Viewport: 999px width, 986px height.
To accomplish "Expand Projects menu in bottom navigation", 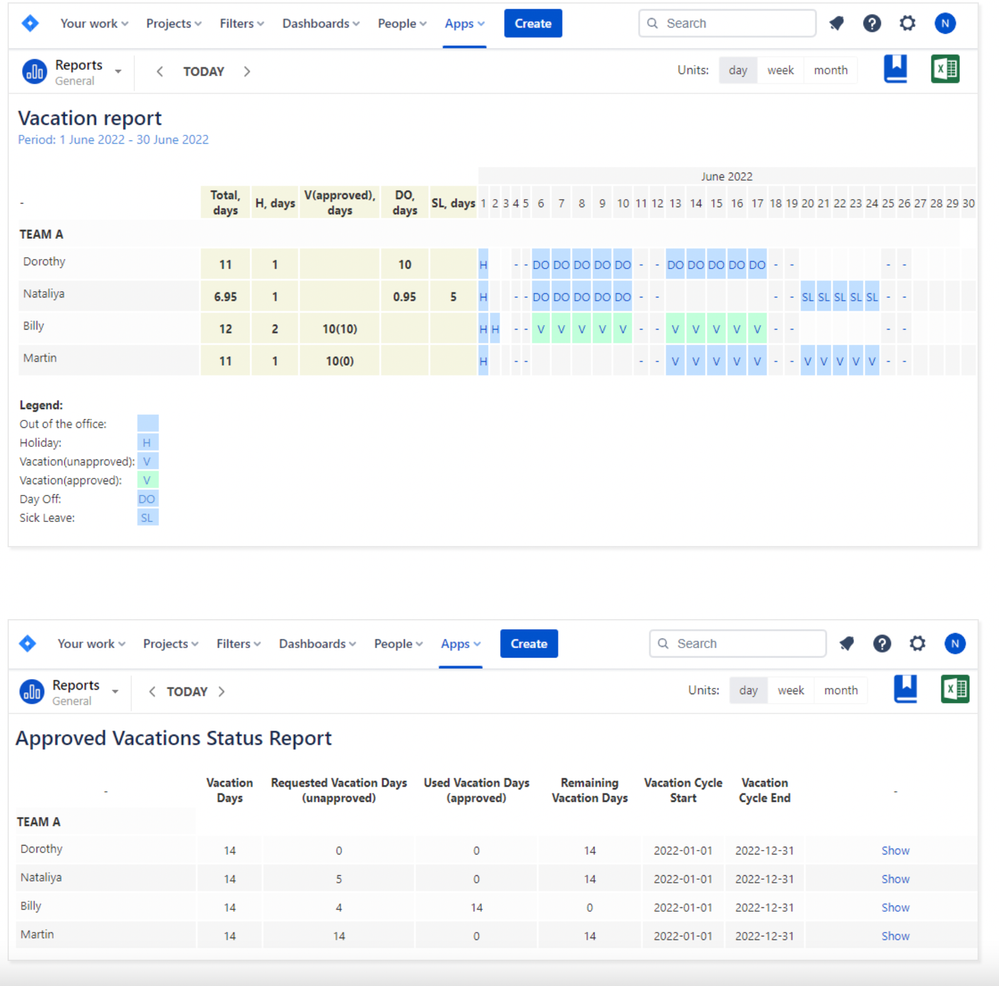I will coord(171,643).
